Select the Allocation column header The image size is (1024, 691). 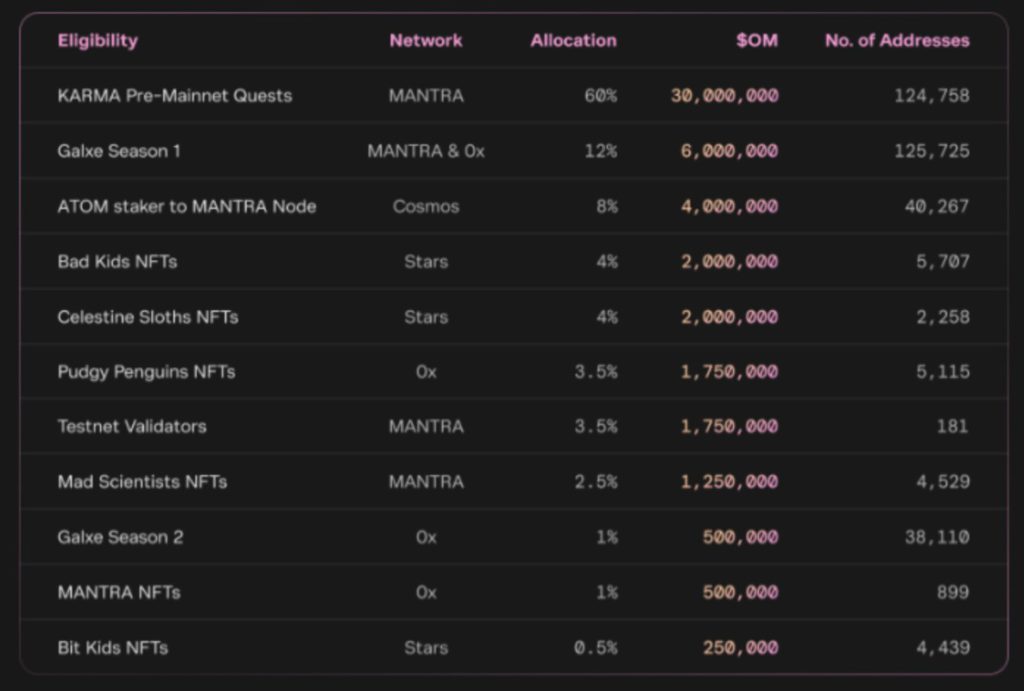(573, 41)
